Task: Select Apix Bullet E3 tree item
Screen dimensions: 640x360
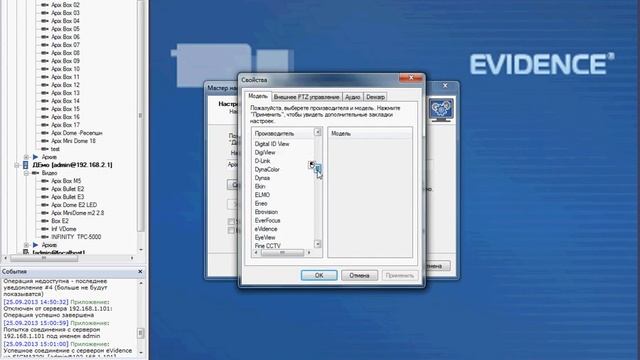Action: 67,197
